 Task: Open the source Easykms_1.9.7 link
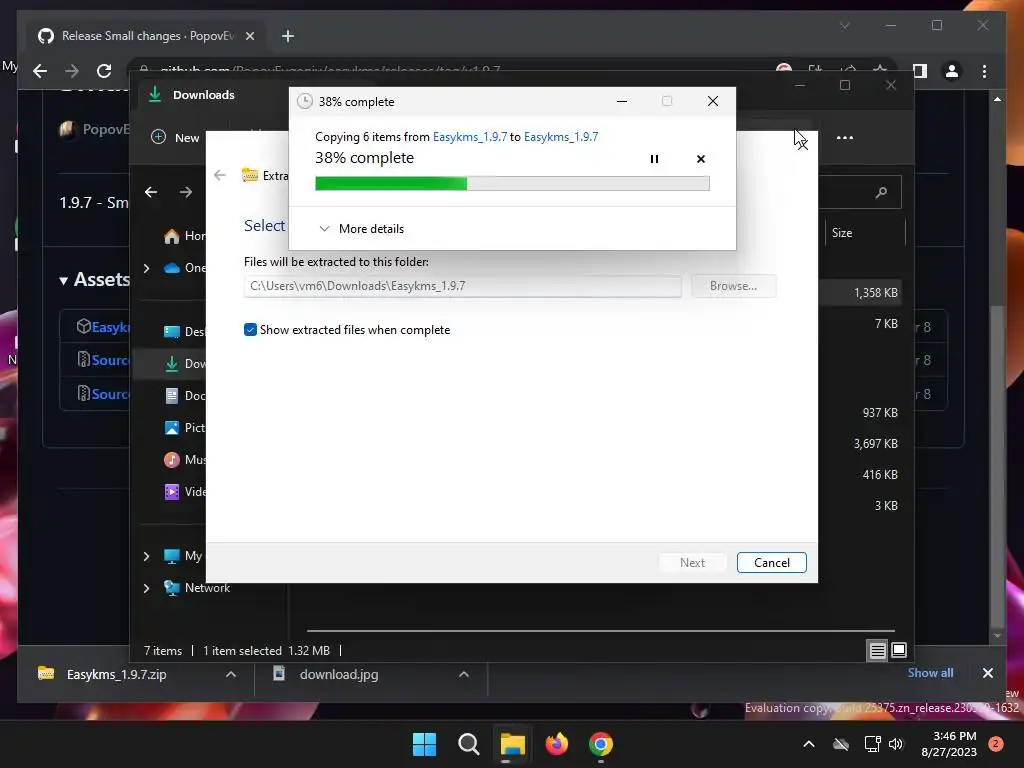[x=470, y=136]
